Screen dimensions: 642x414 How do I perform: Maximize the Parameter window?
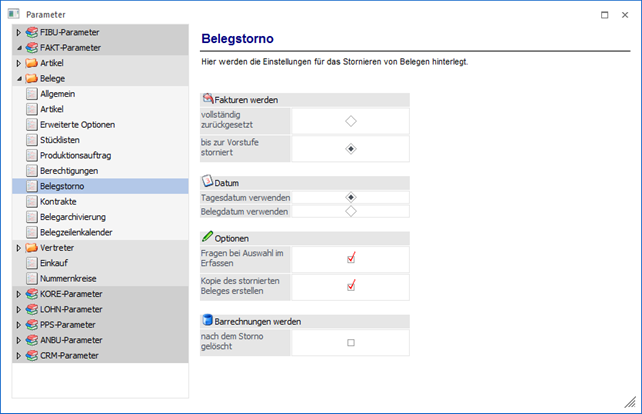pyautogui.click(x=605, y=14)
